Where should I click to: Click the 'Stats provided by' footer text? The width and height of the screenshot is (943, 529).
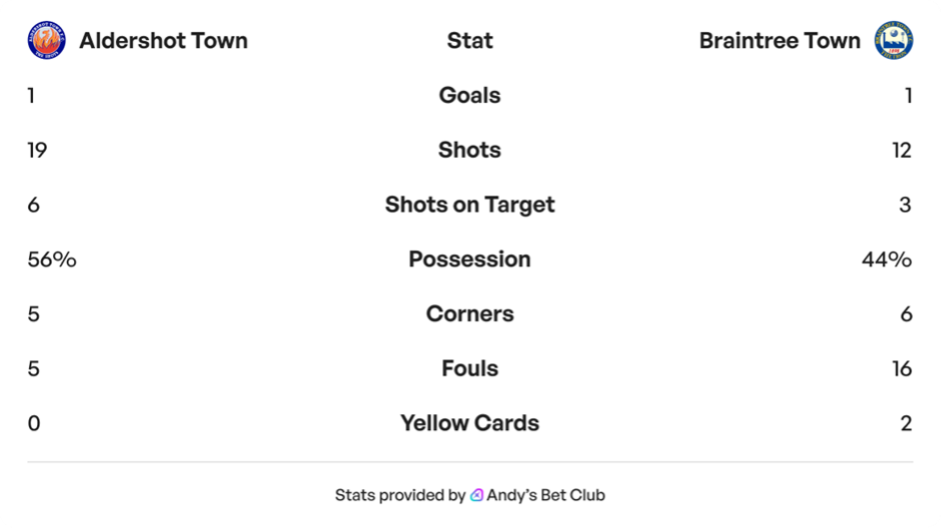(400, 495)
